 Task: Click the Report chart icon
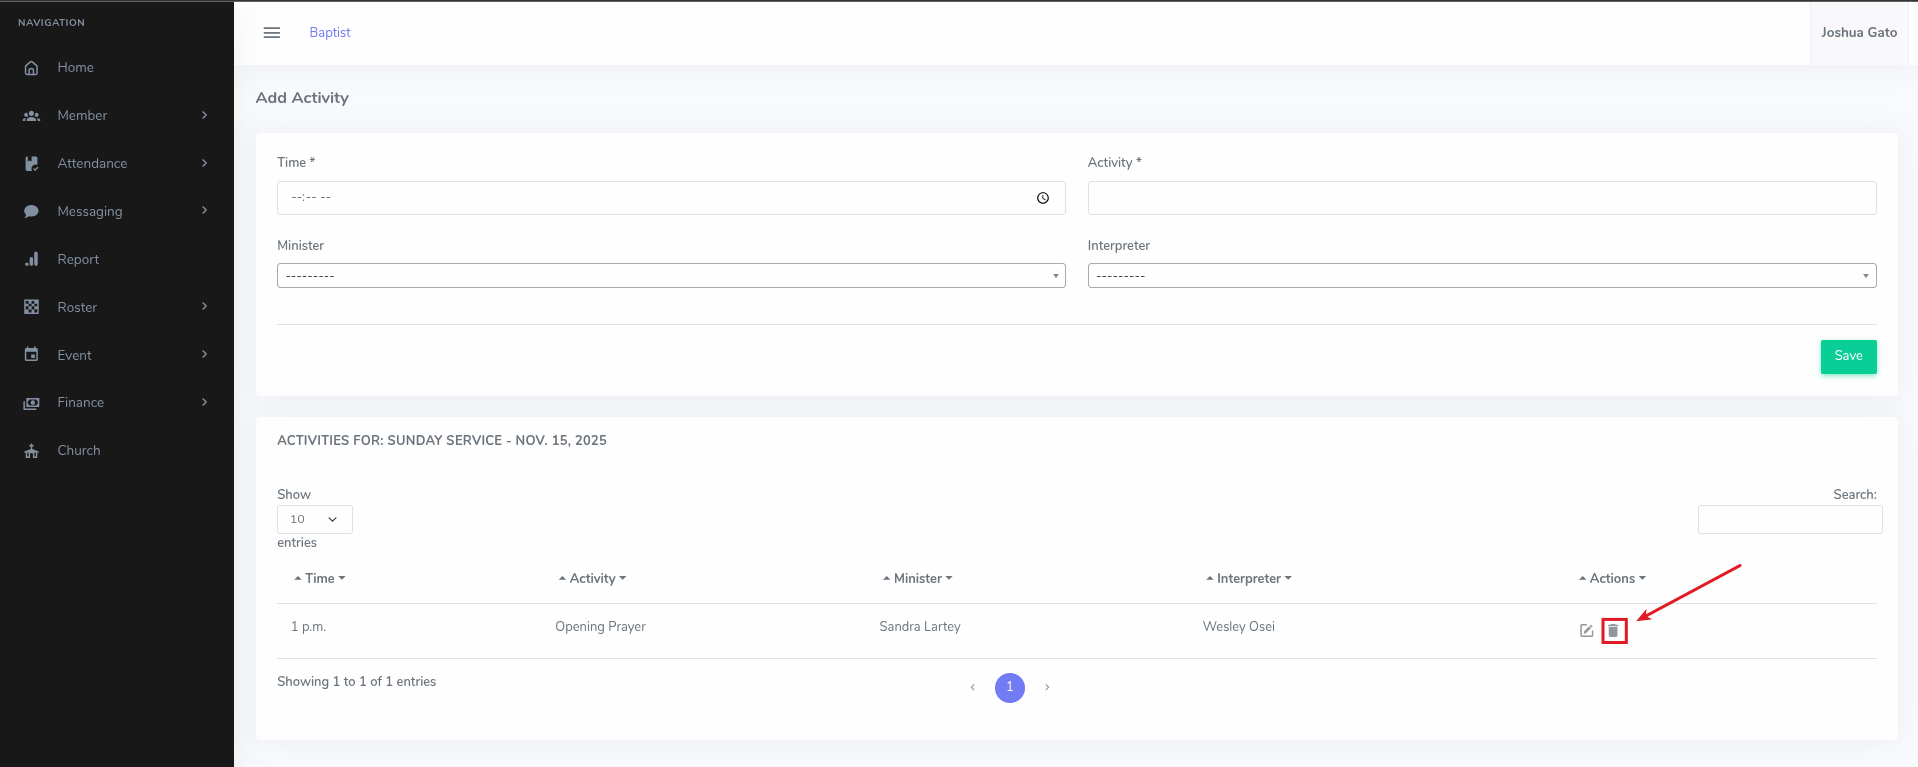[x=32, y=260]
